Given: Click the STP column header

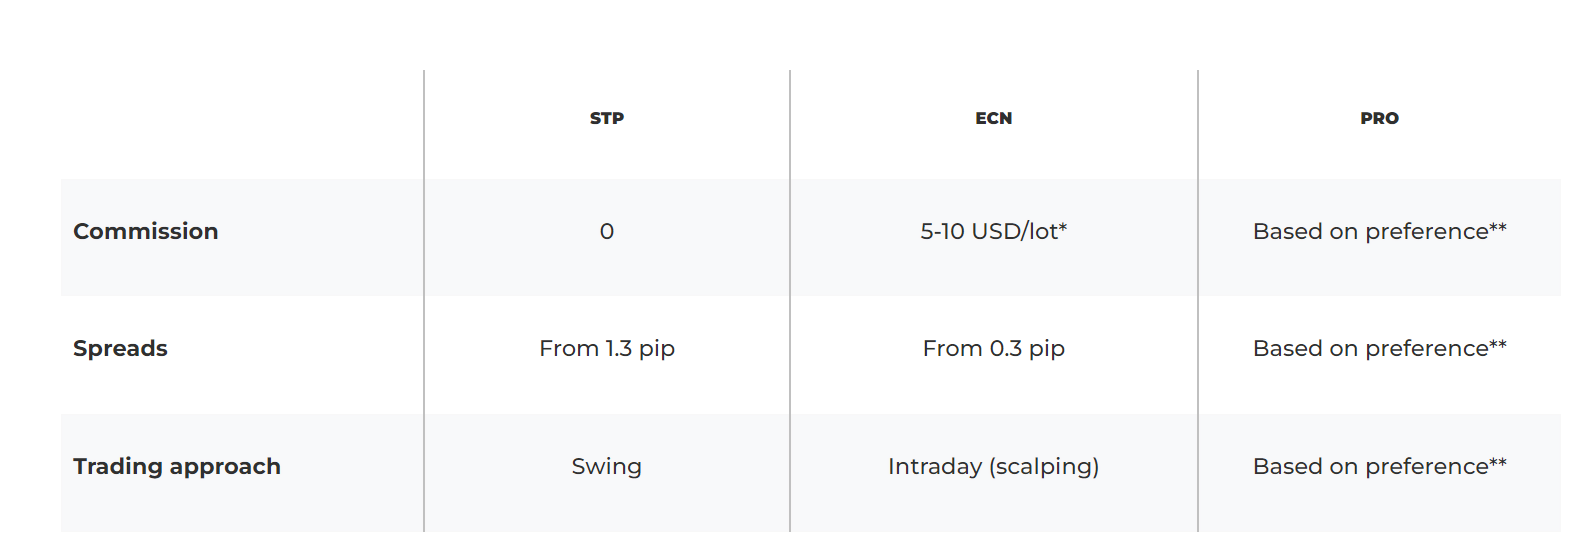Looking at the screenshot, I should coord(607,118).
